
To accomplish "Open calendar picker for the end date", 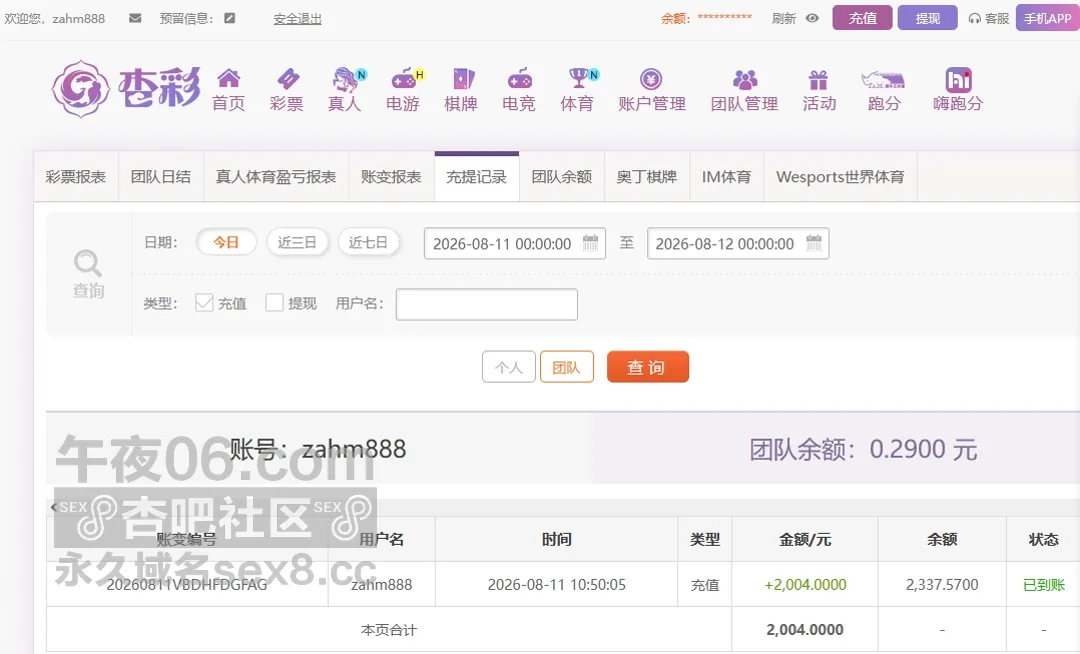I will [814, 243].
